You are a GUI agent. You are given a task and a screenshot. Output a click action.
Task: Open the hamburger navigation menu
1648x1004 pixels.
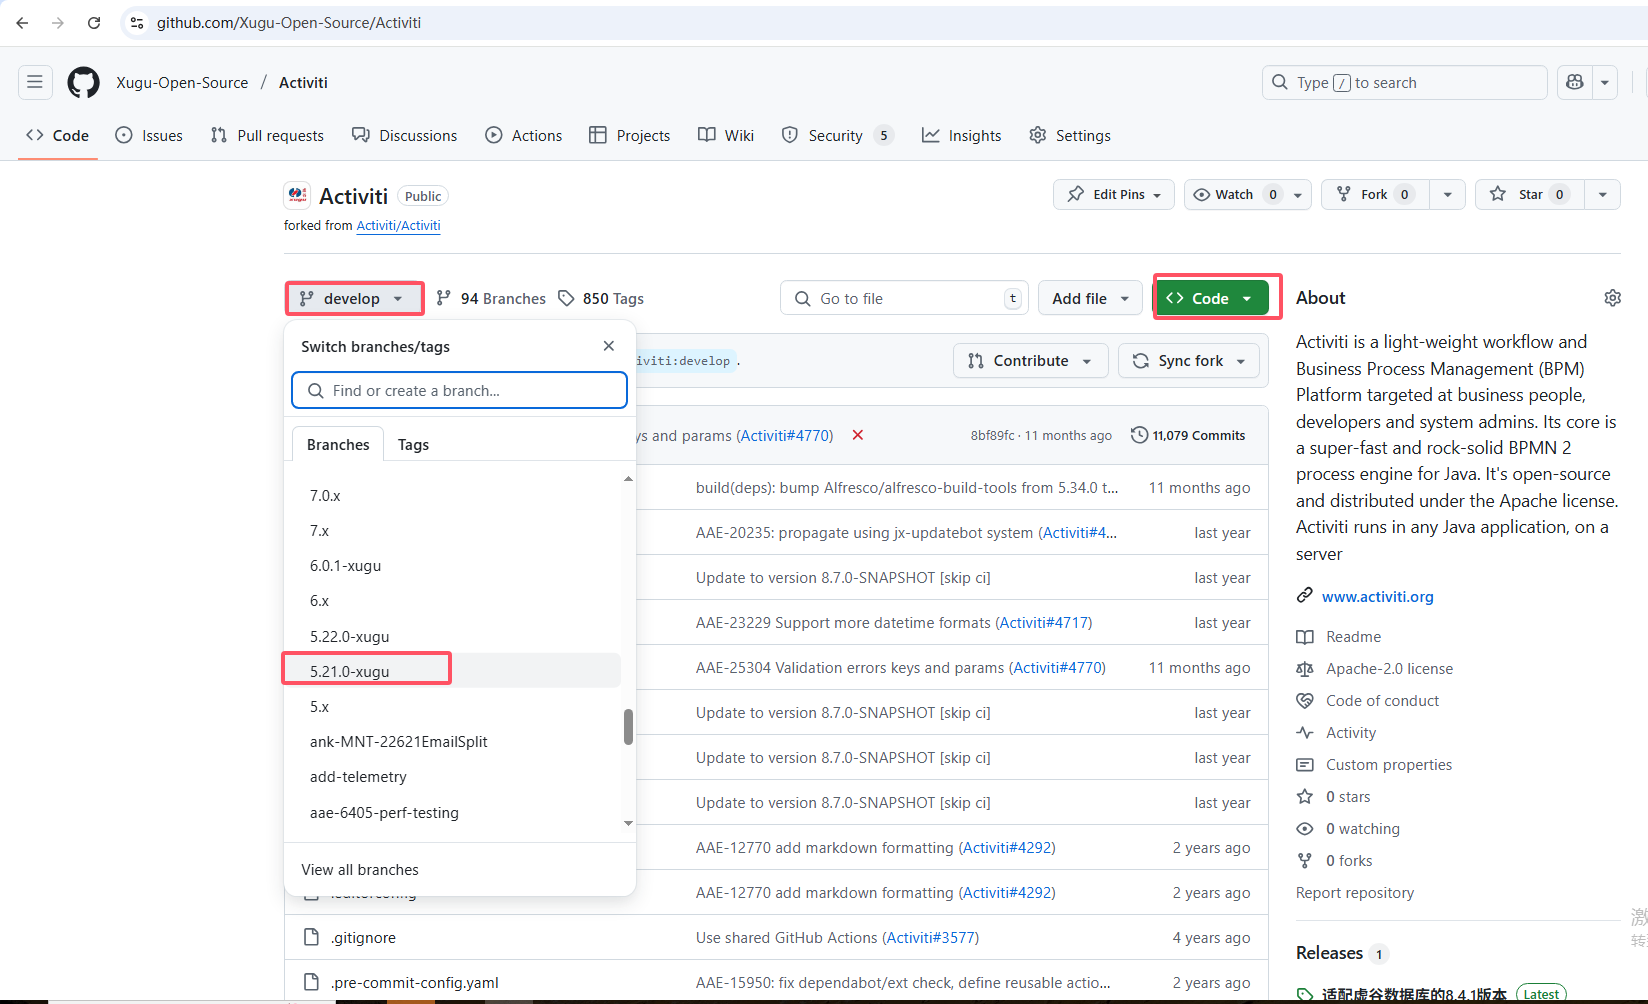click(x=35, y=82)
